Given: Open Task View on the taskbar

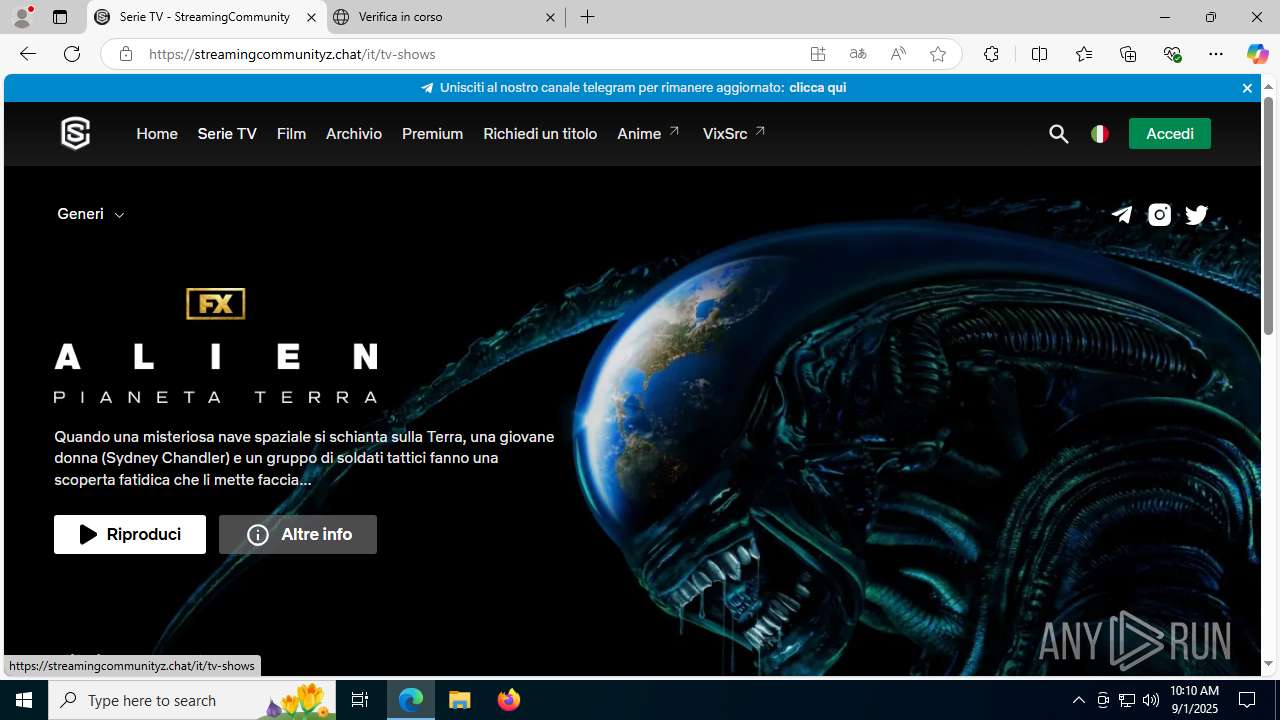Looking at the screenshot, I should 360,700.
